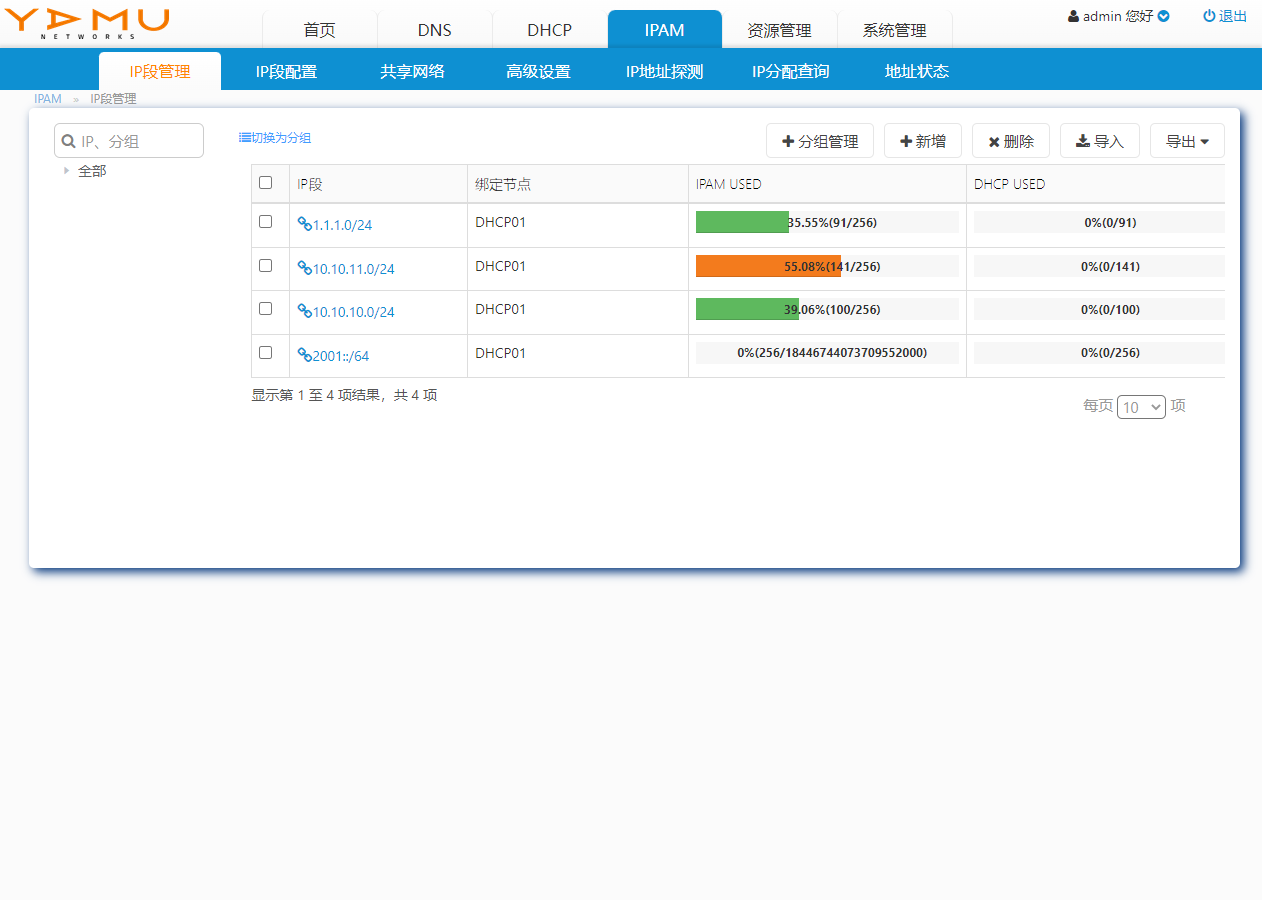Click the 0%(256/18446744073709552000) usage cell

point(828,353)
